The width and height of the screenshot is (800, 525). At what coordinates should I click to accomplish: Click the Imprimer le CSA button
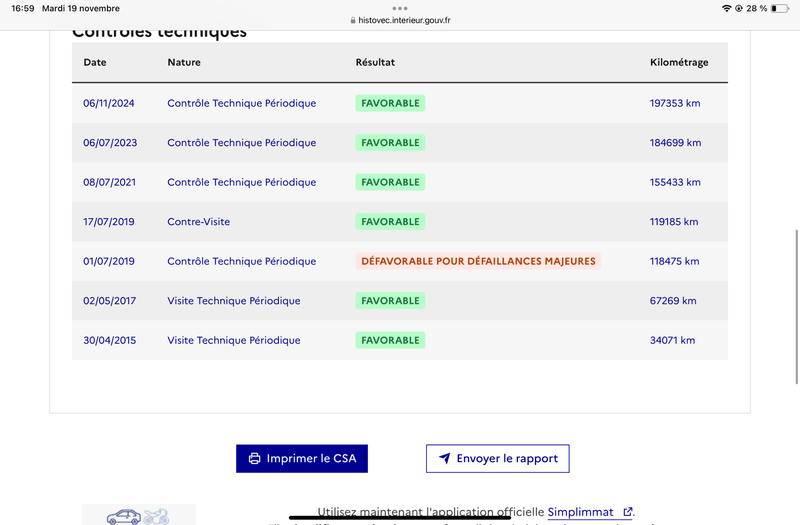tap(302, 459)
